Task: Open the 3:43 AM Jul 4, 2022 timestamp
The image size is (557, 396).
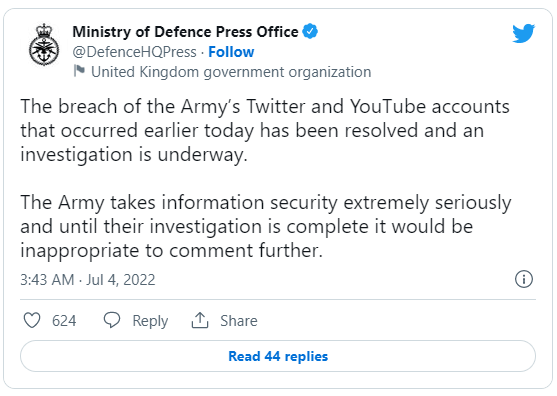Action: coord(88,280)
